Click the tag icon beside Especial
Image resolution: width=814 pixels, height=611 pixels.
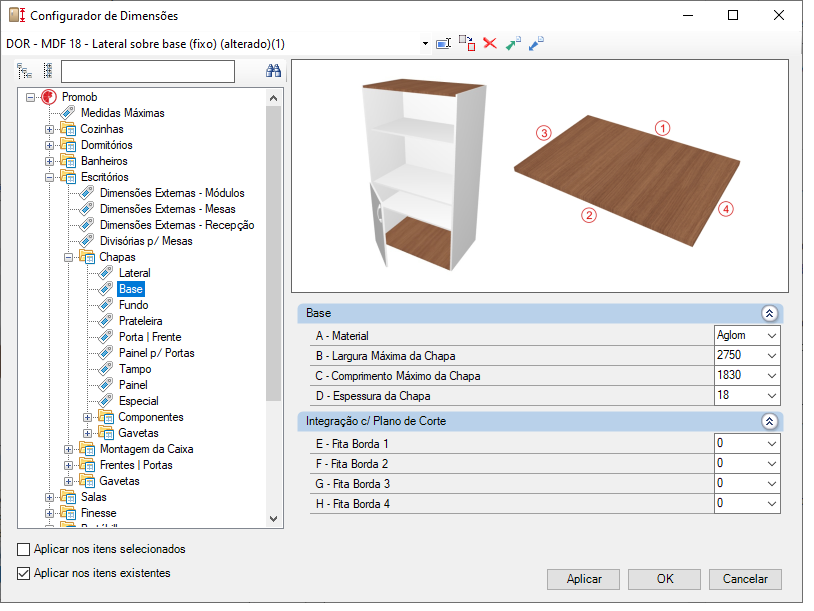106,401
